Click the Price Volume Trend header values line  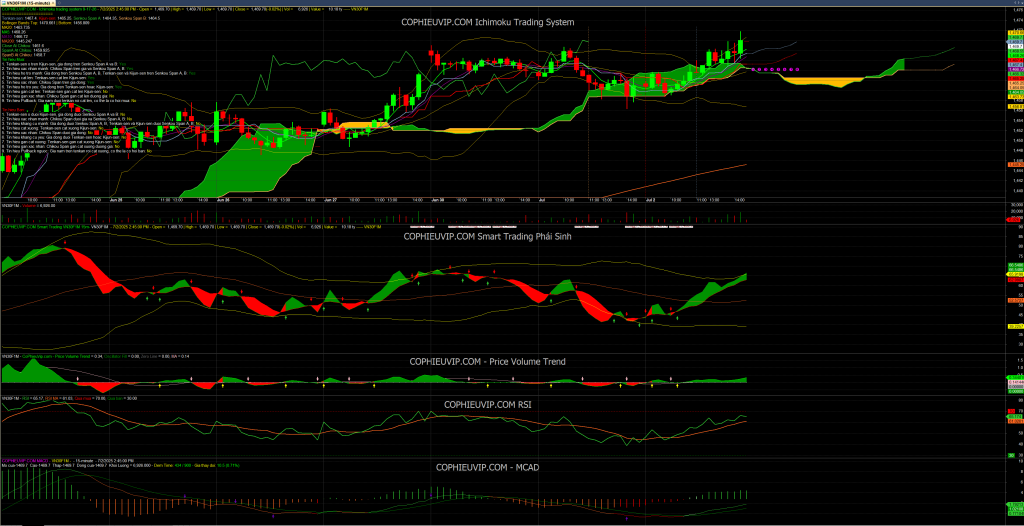95,356
